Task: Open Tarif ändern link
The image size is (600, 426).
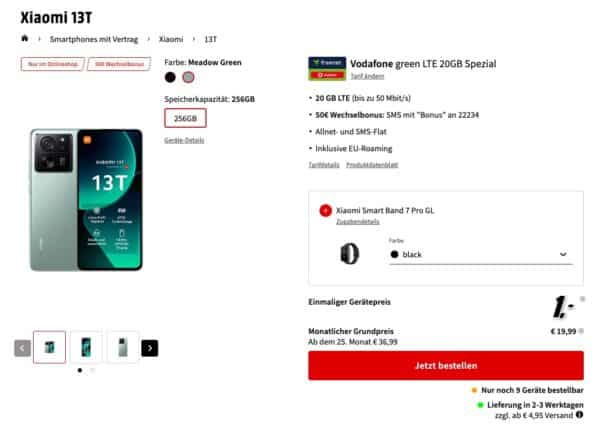Action: (367, 76)
